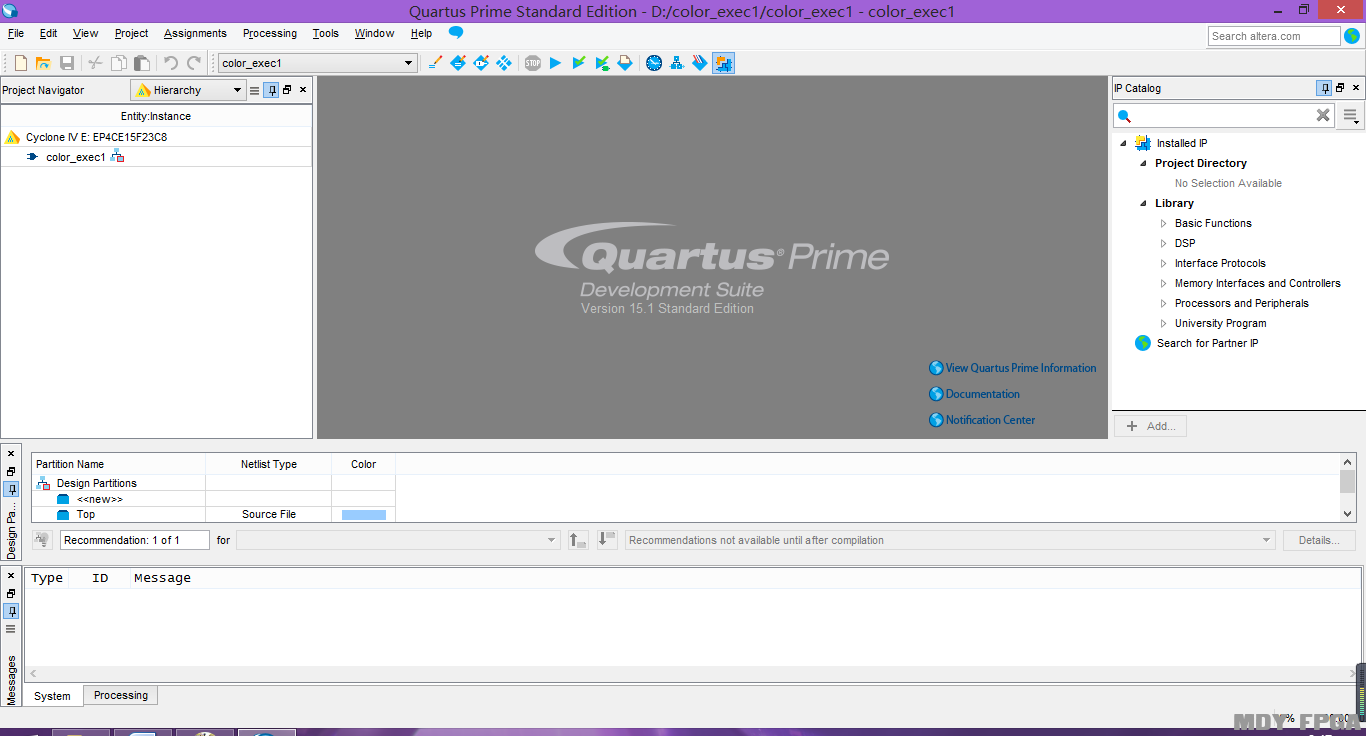Image resolution: width=1366 pixels, height=736 pixels.
Task: Toggle the highlighted puzzle-piece toolbar icon
Action: tap(723, 63)
